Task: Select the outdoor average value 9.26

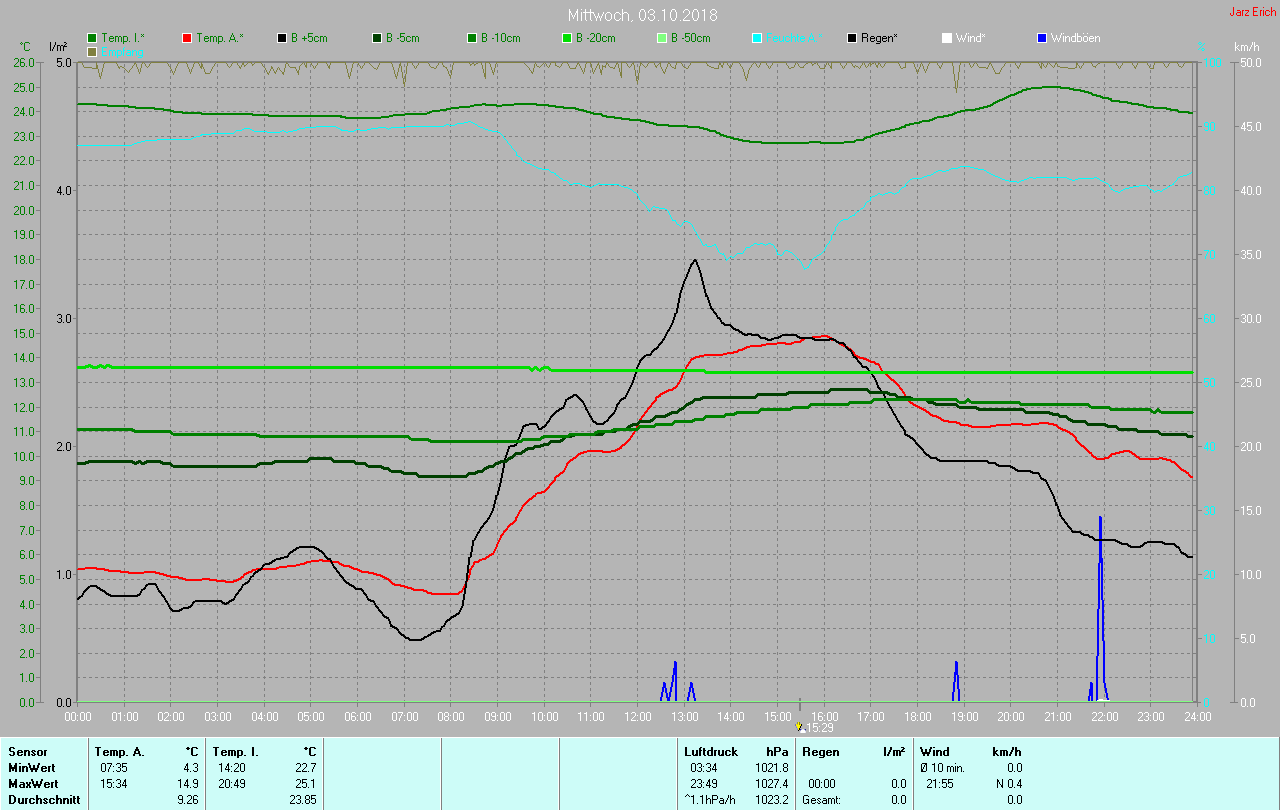Action: [x=187, y=800]
